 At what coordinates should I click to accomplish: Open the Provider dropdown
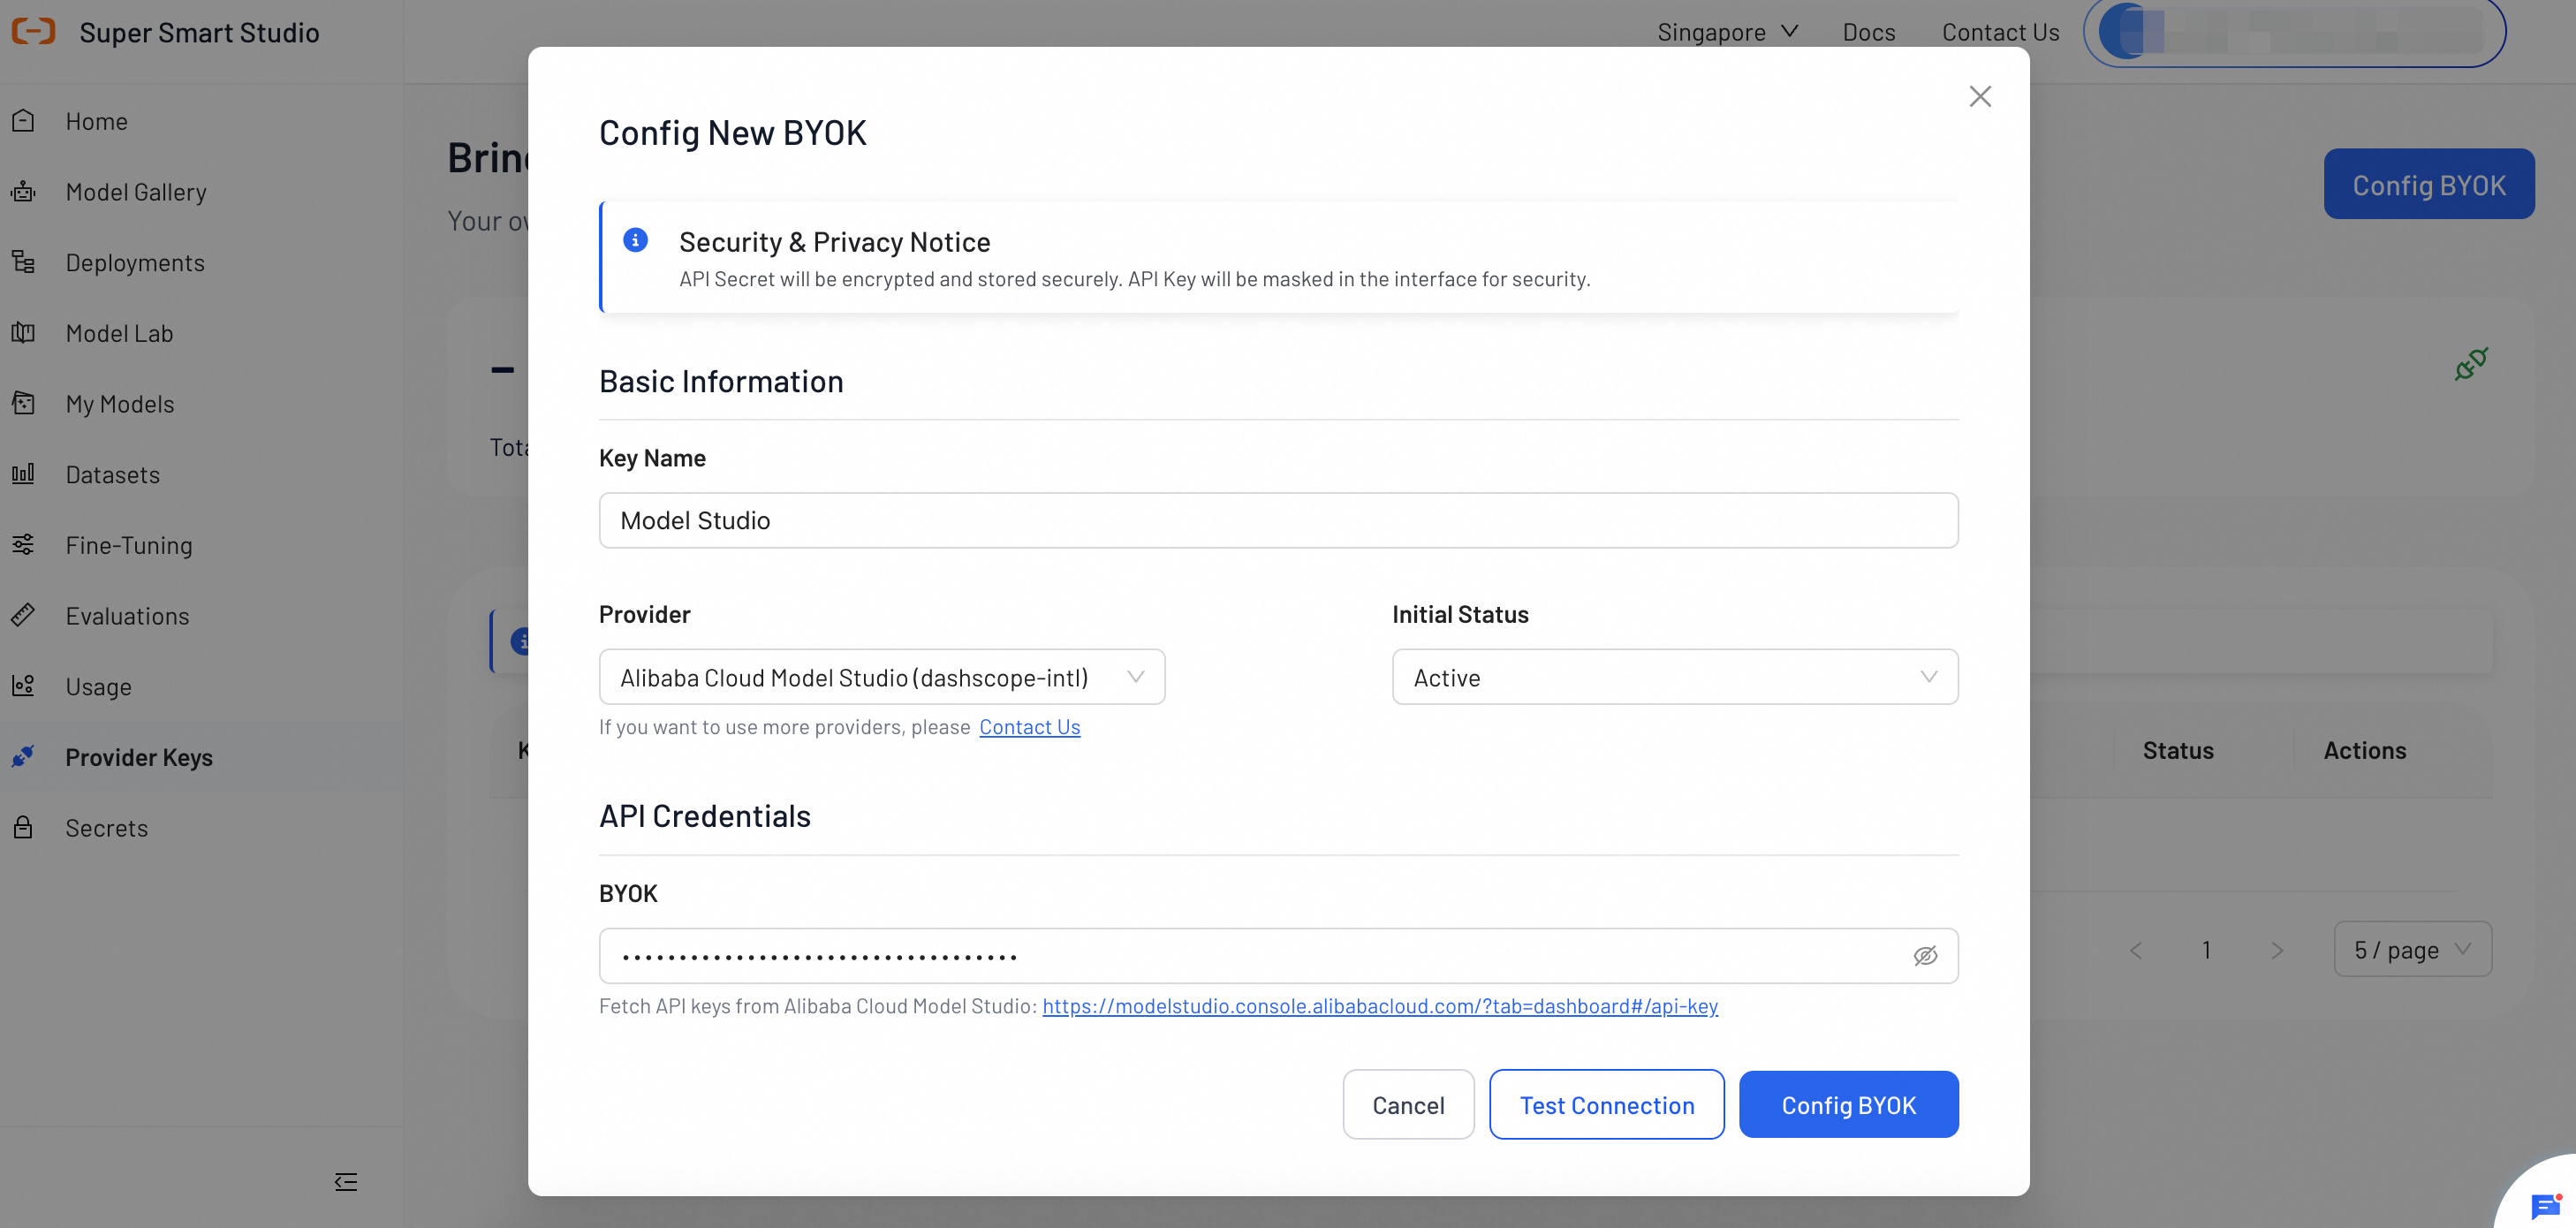pos(882,677)
